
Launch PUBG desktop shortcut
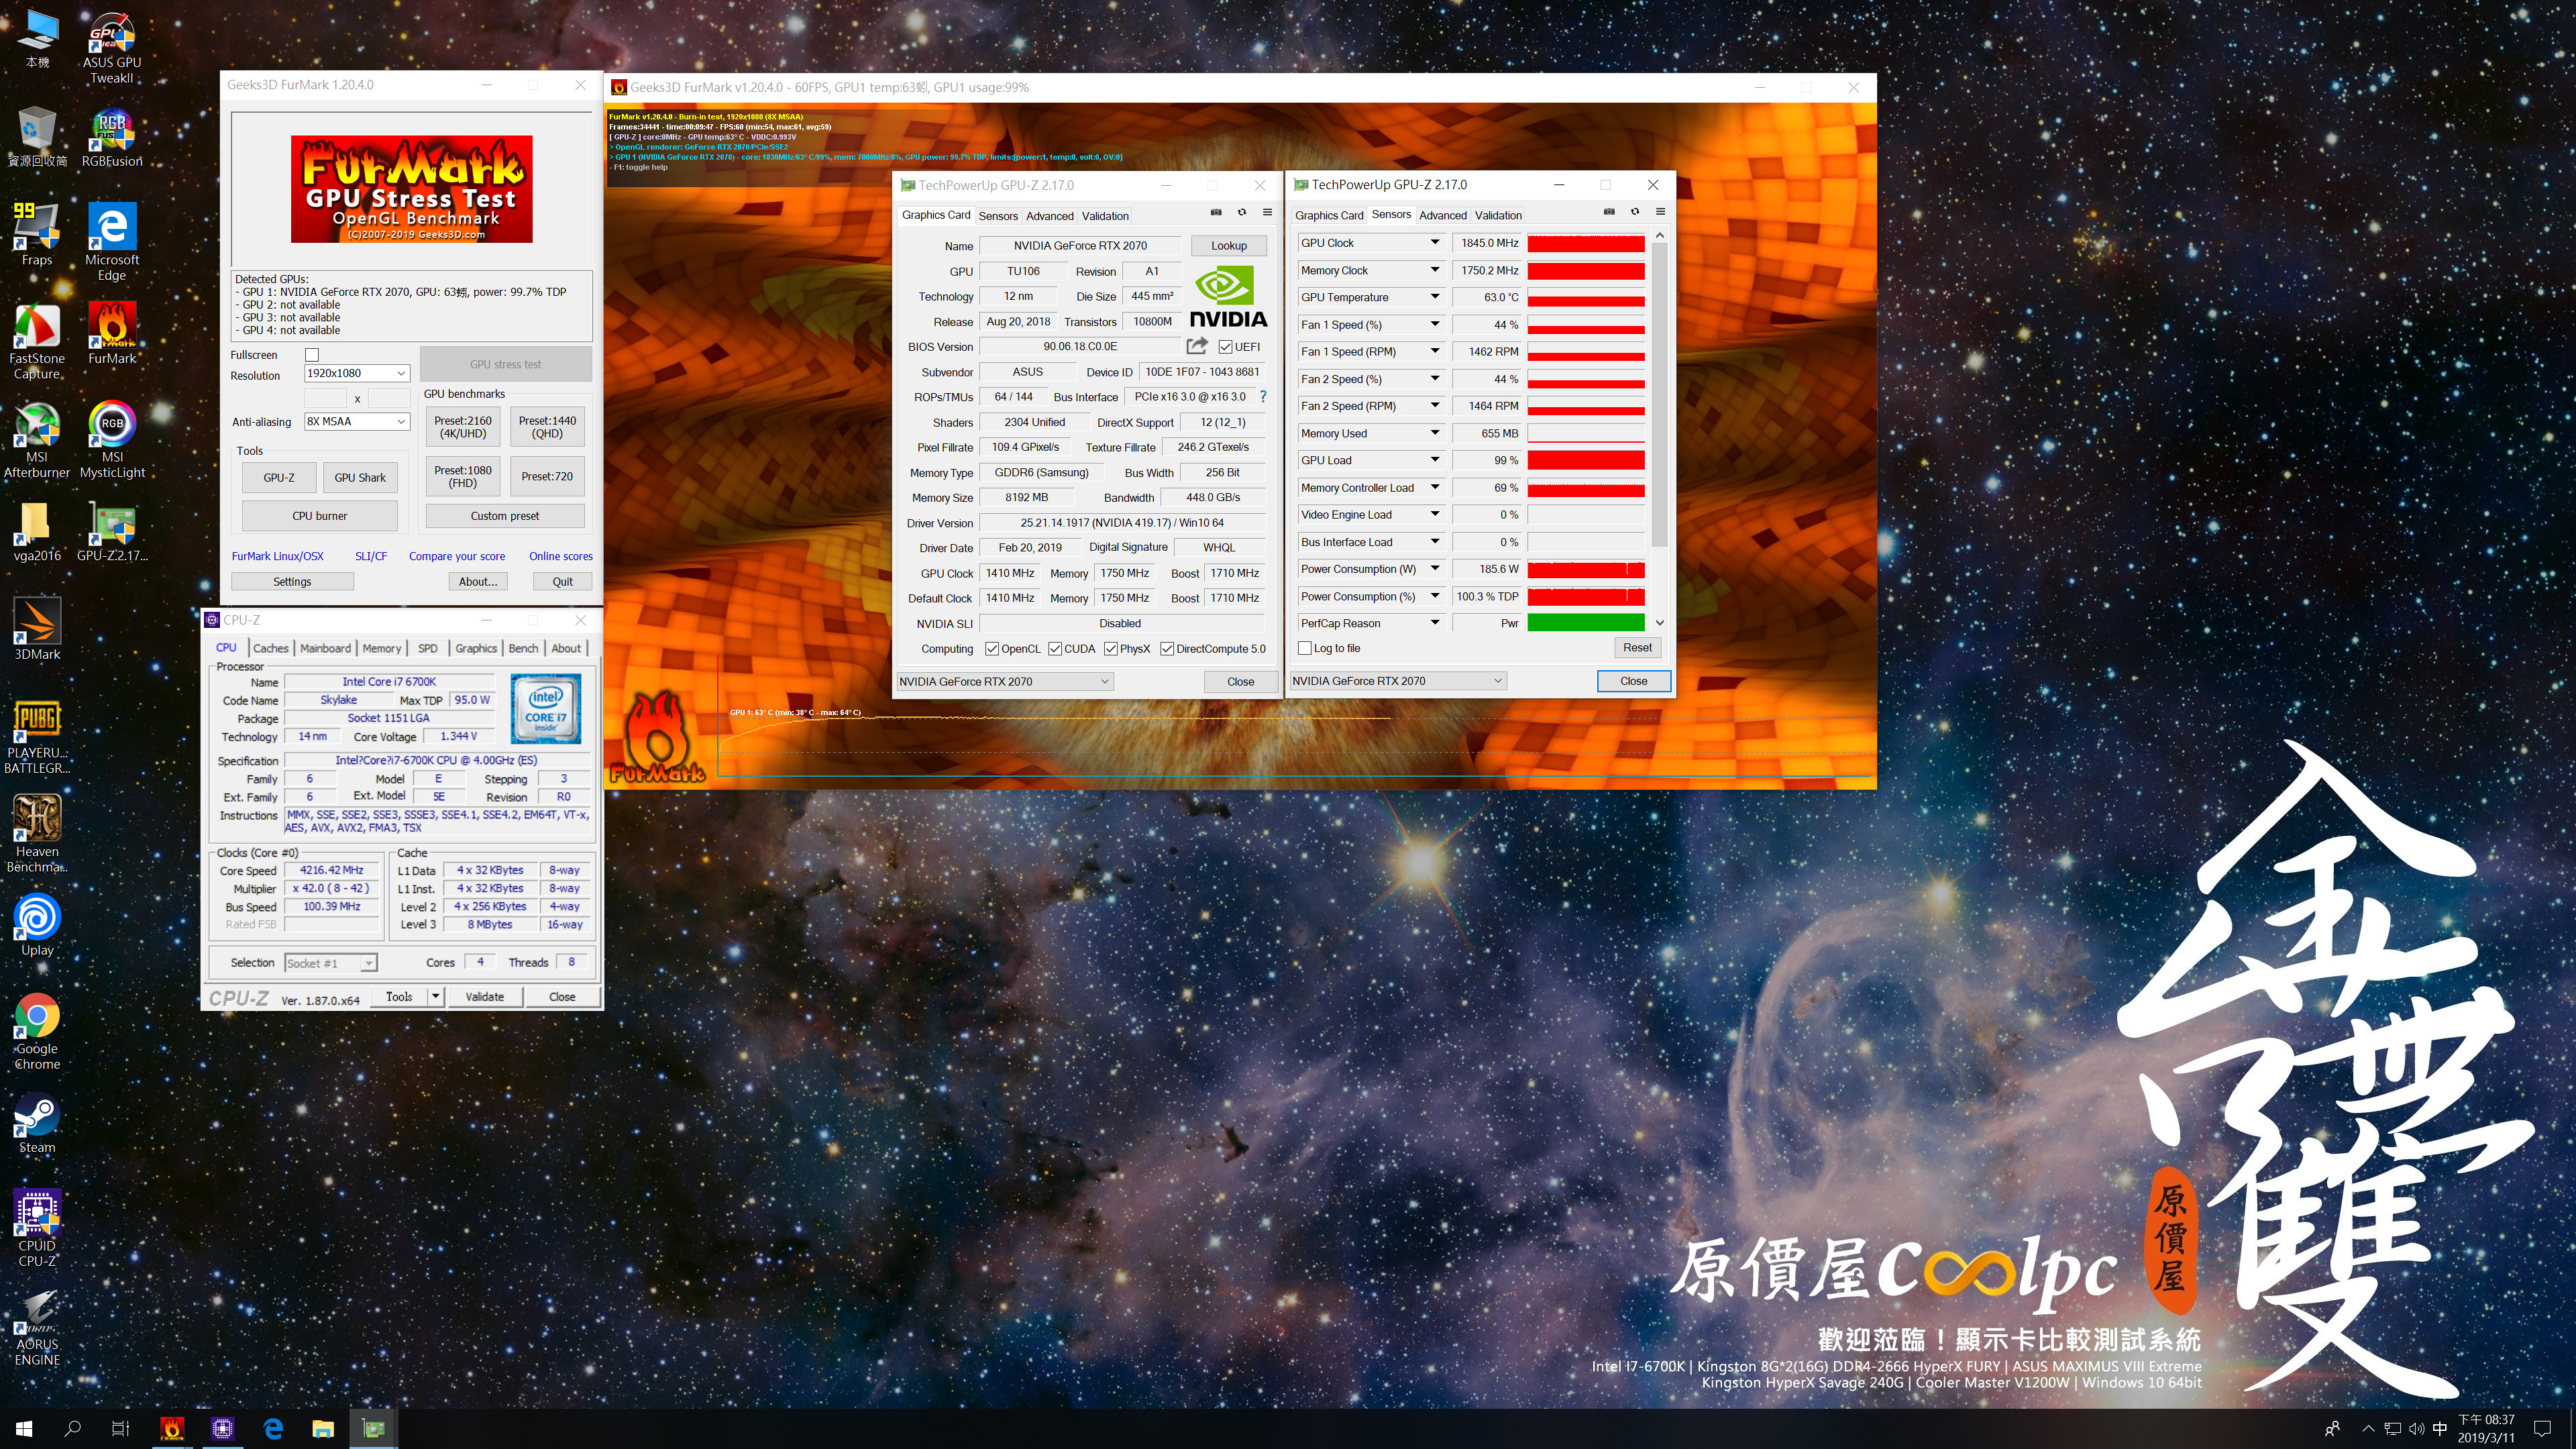coord(37,738)
